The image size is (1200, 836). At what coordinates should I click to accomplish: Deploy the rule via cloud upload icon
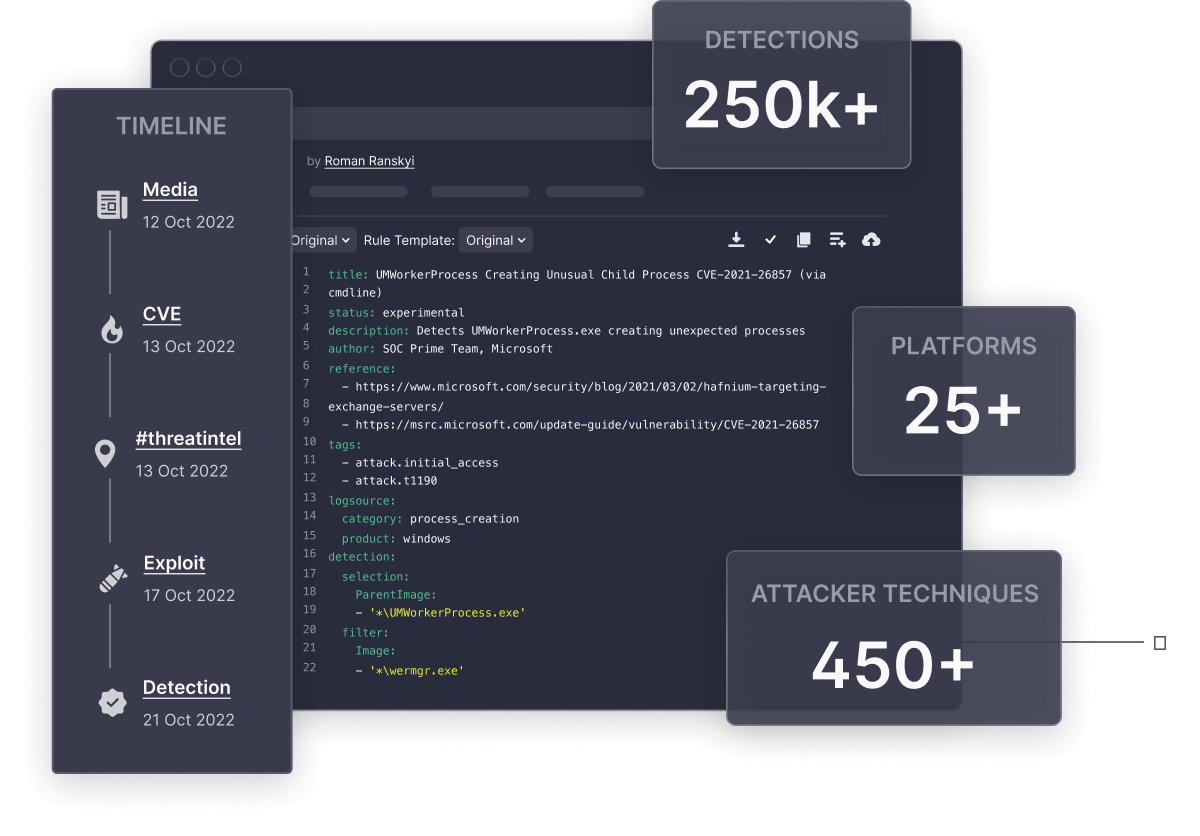coord(871,240)
